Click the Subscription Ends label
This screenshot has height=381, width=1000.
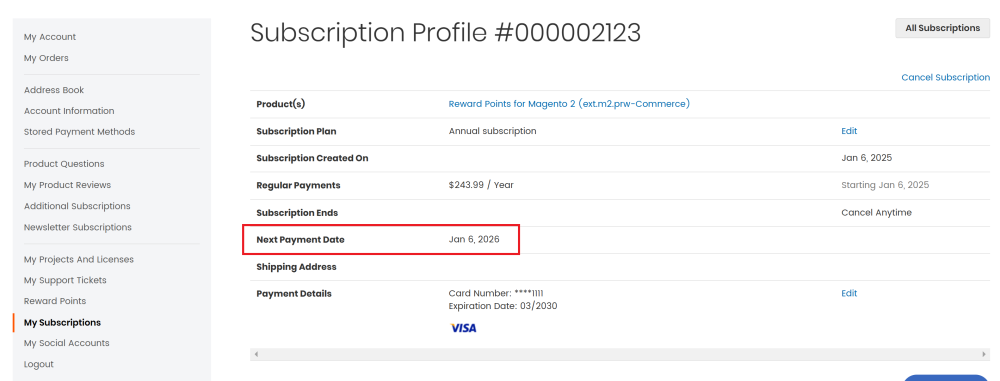tap(297, 213)
